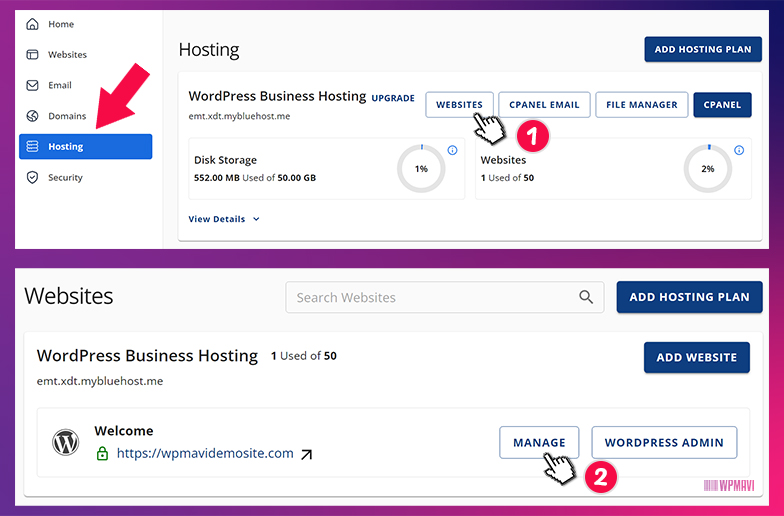Focus the Search Websites input field
This screenshot has width=784, height=516.
pyautogui.click(x=430, y=297)
